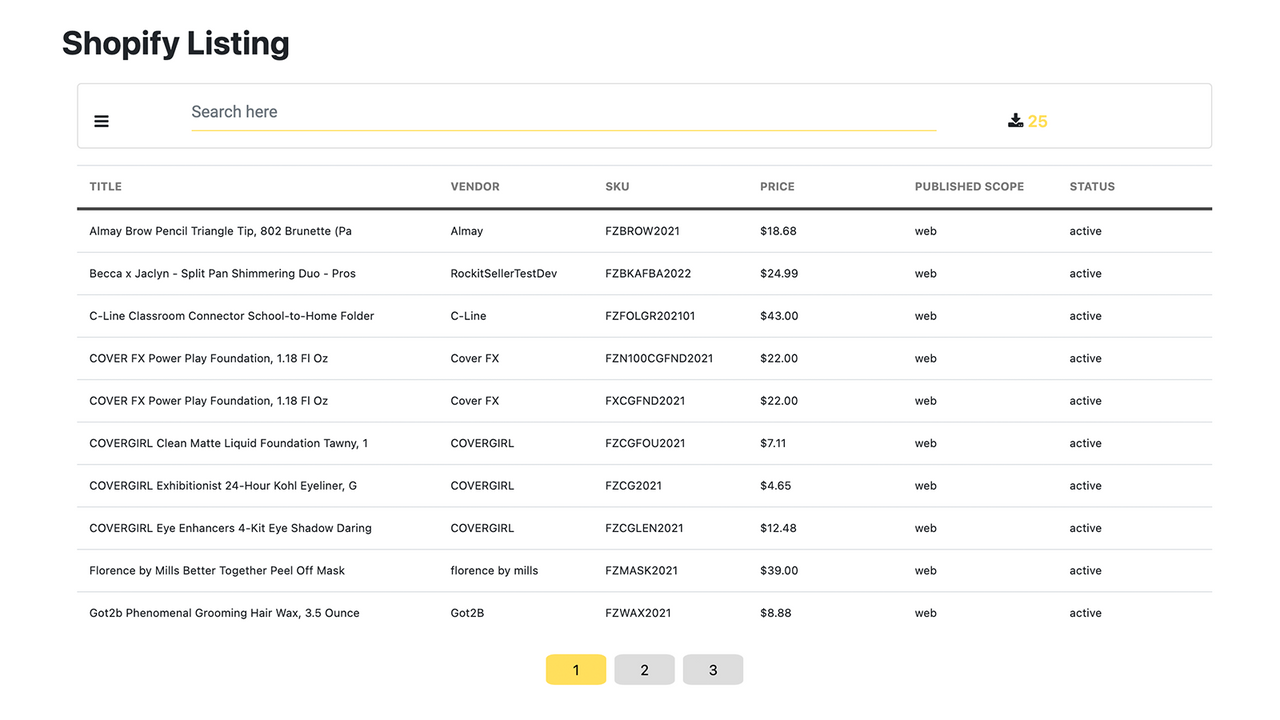Viewport: 1280px width, 720px height.
Task: Click the download icon beside 25
Action: tap(1015, 121)
